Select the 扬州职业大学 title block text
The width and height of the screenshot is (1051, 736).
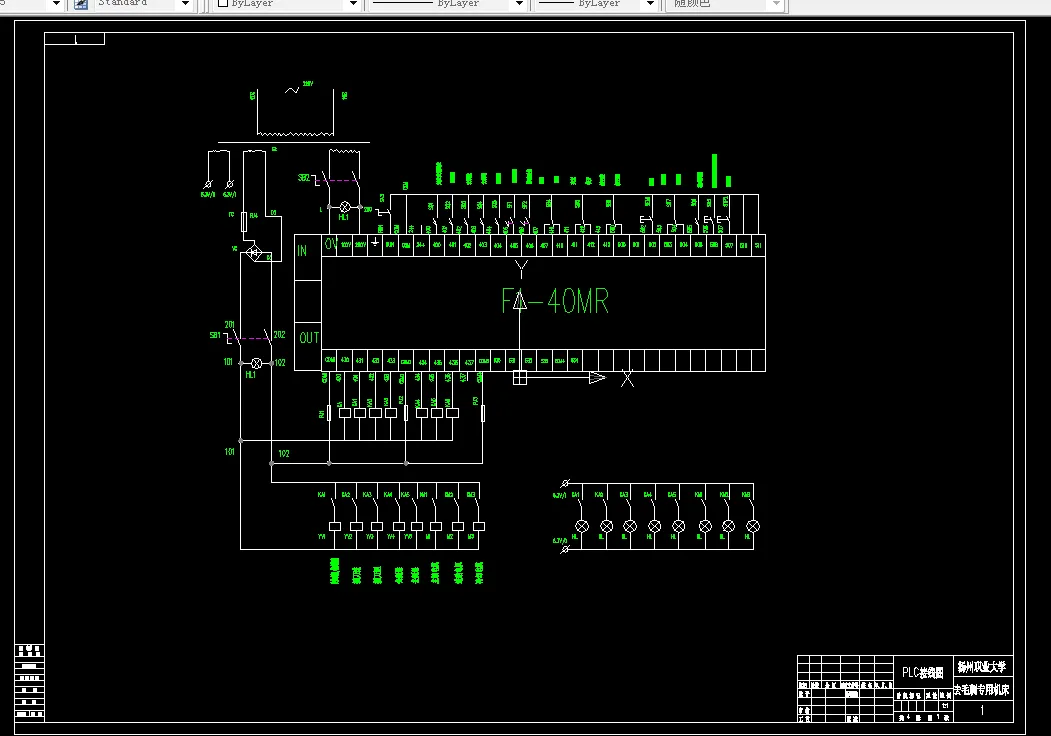click(982, 666)
